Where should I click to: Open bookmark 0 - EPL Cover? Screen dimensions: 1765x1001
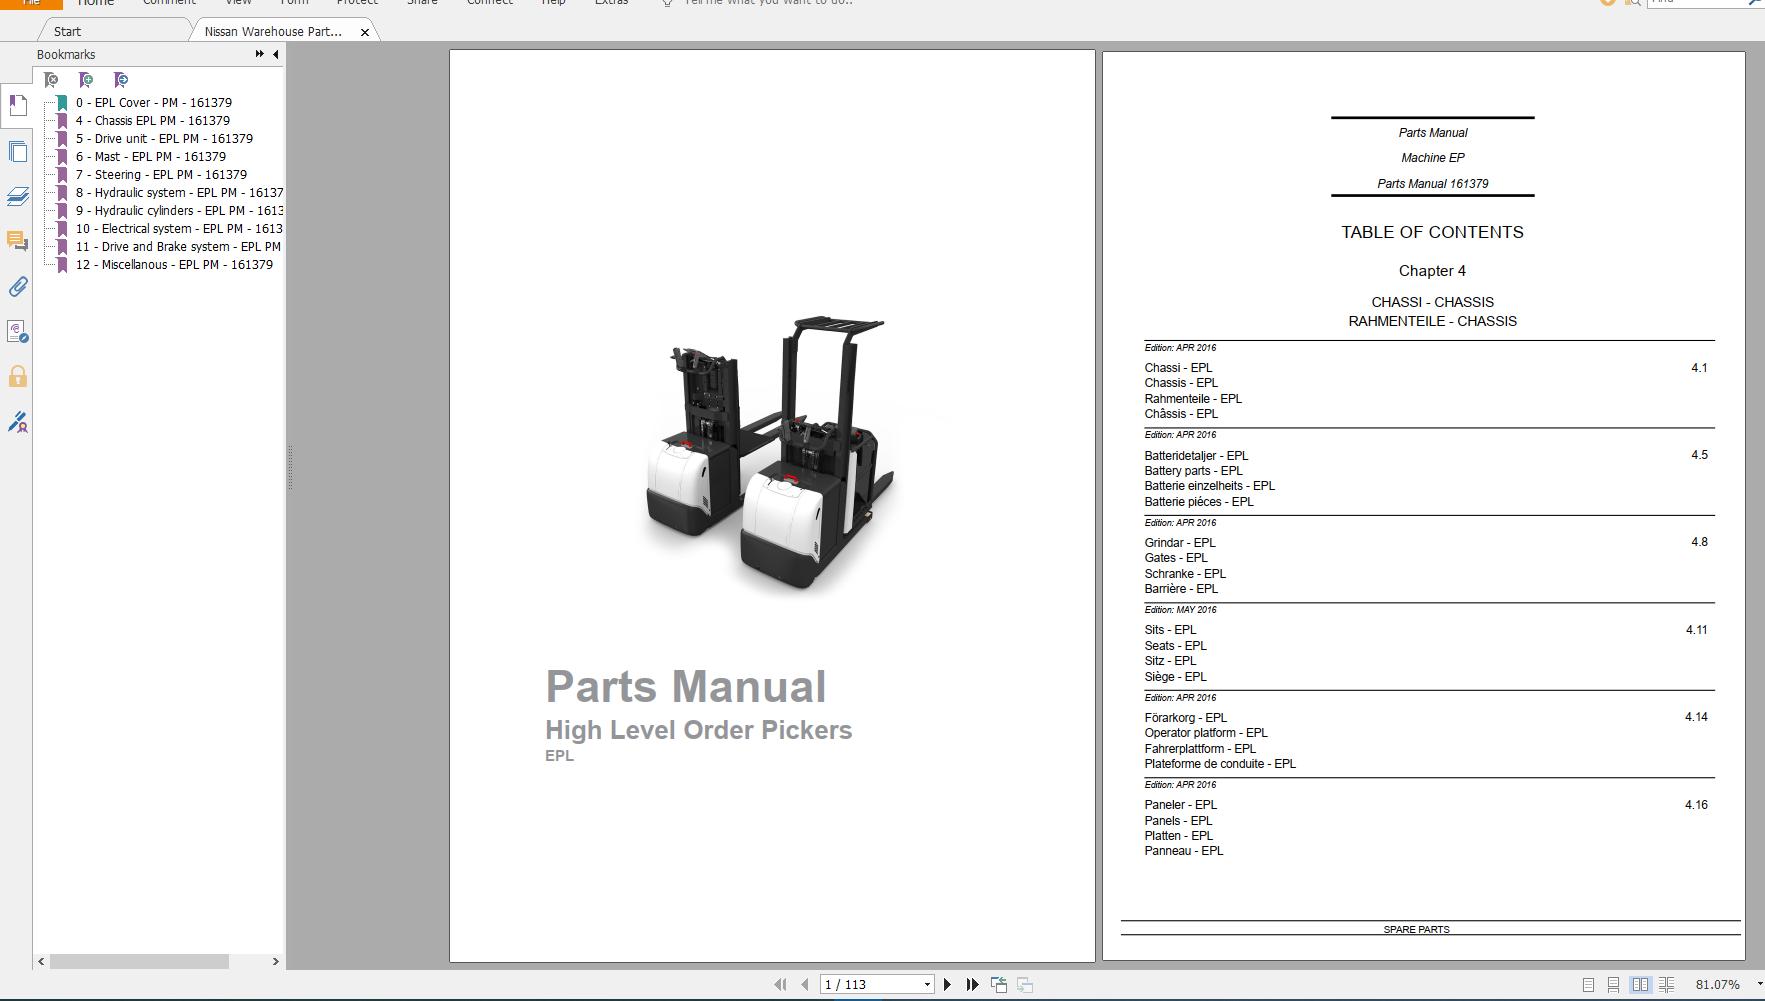click(x=154, y=103)
